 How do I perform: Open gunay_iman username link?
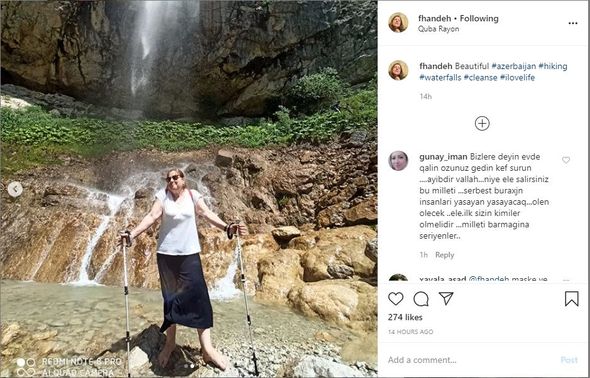pyautogui.click(x=443, y=157)
